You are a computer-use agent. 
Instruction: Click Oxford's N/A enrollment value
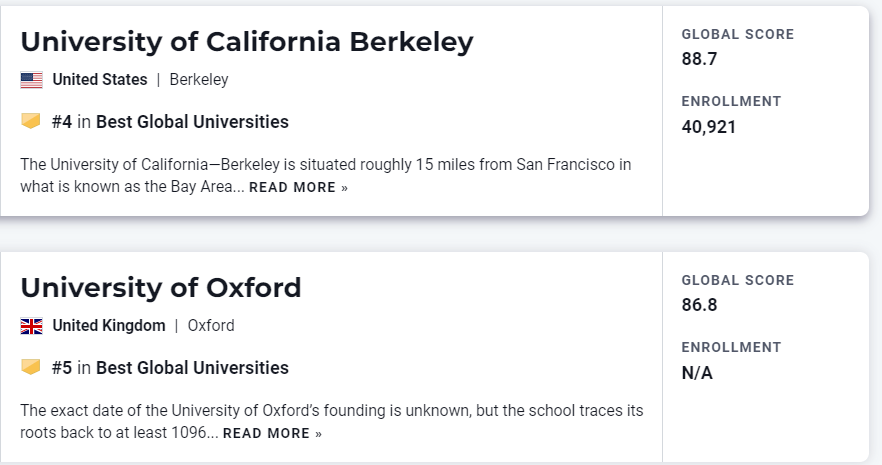697,373
